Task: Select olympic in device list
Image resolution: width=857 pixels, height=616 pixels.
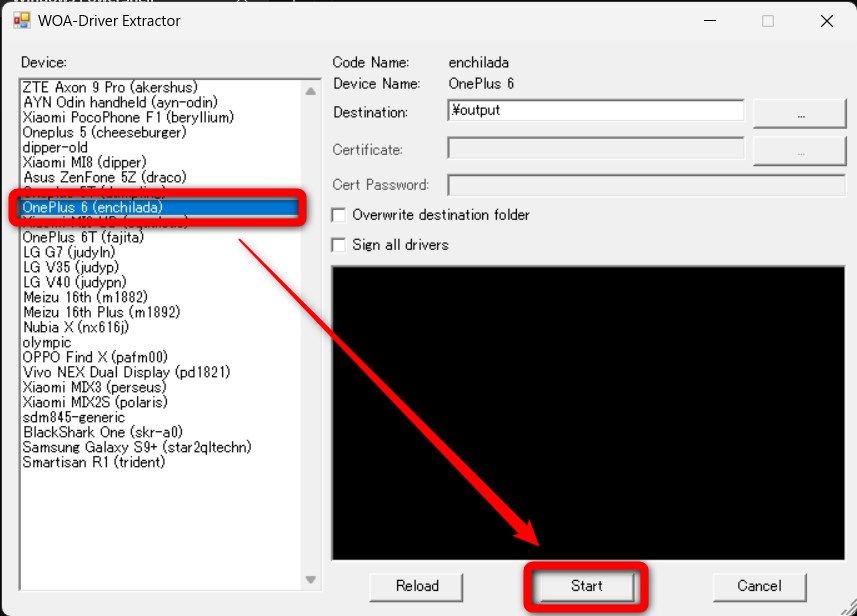Action: pyautogui.click(x=47, y=343)
